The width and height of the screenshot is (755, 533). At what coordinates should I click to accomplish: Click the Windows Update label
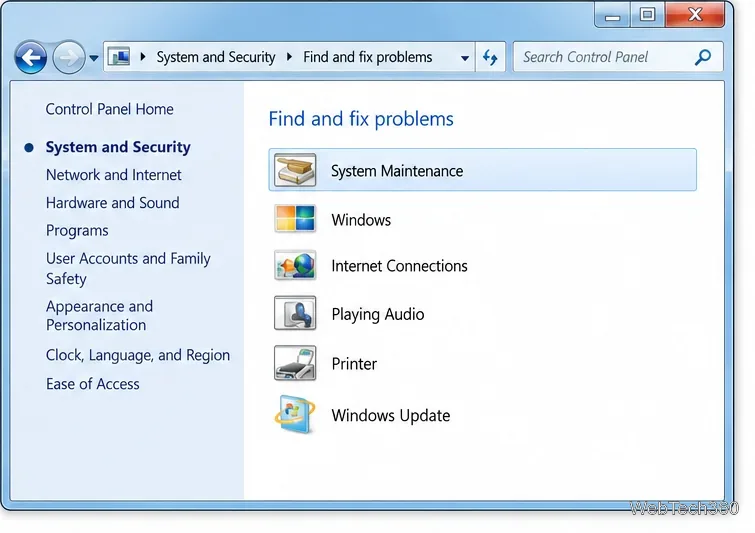point(391,416)
